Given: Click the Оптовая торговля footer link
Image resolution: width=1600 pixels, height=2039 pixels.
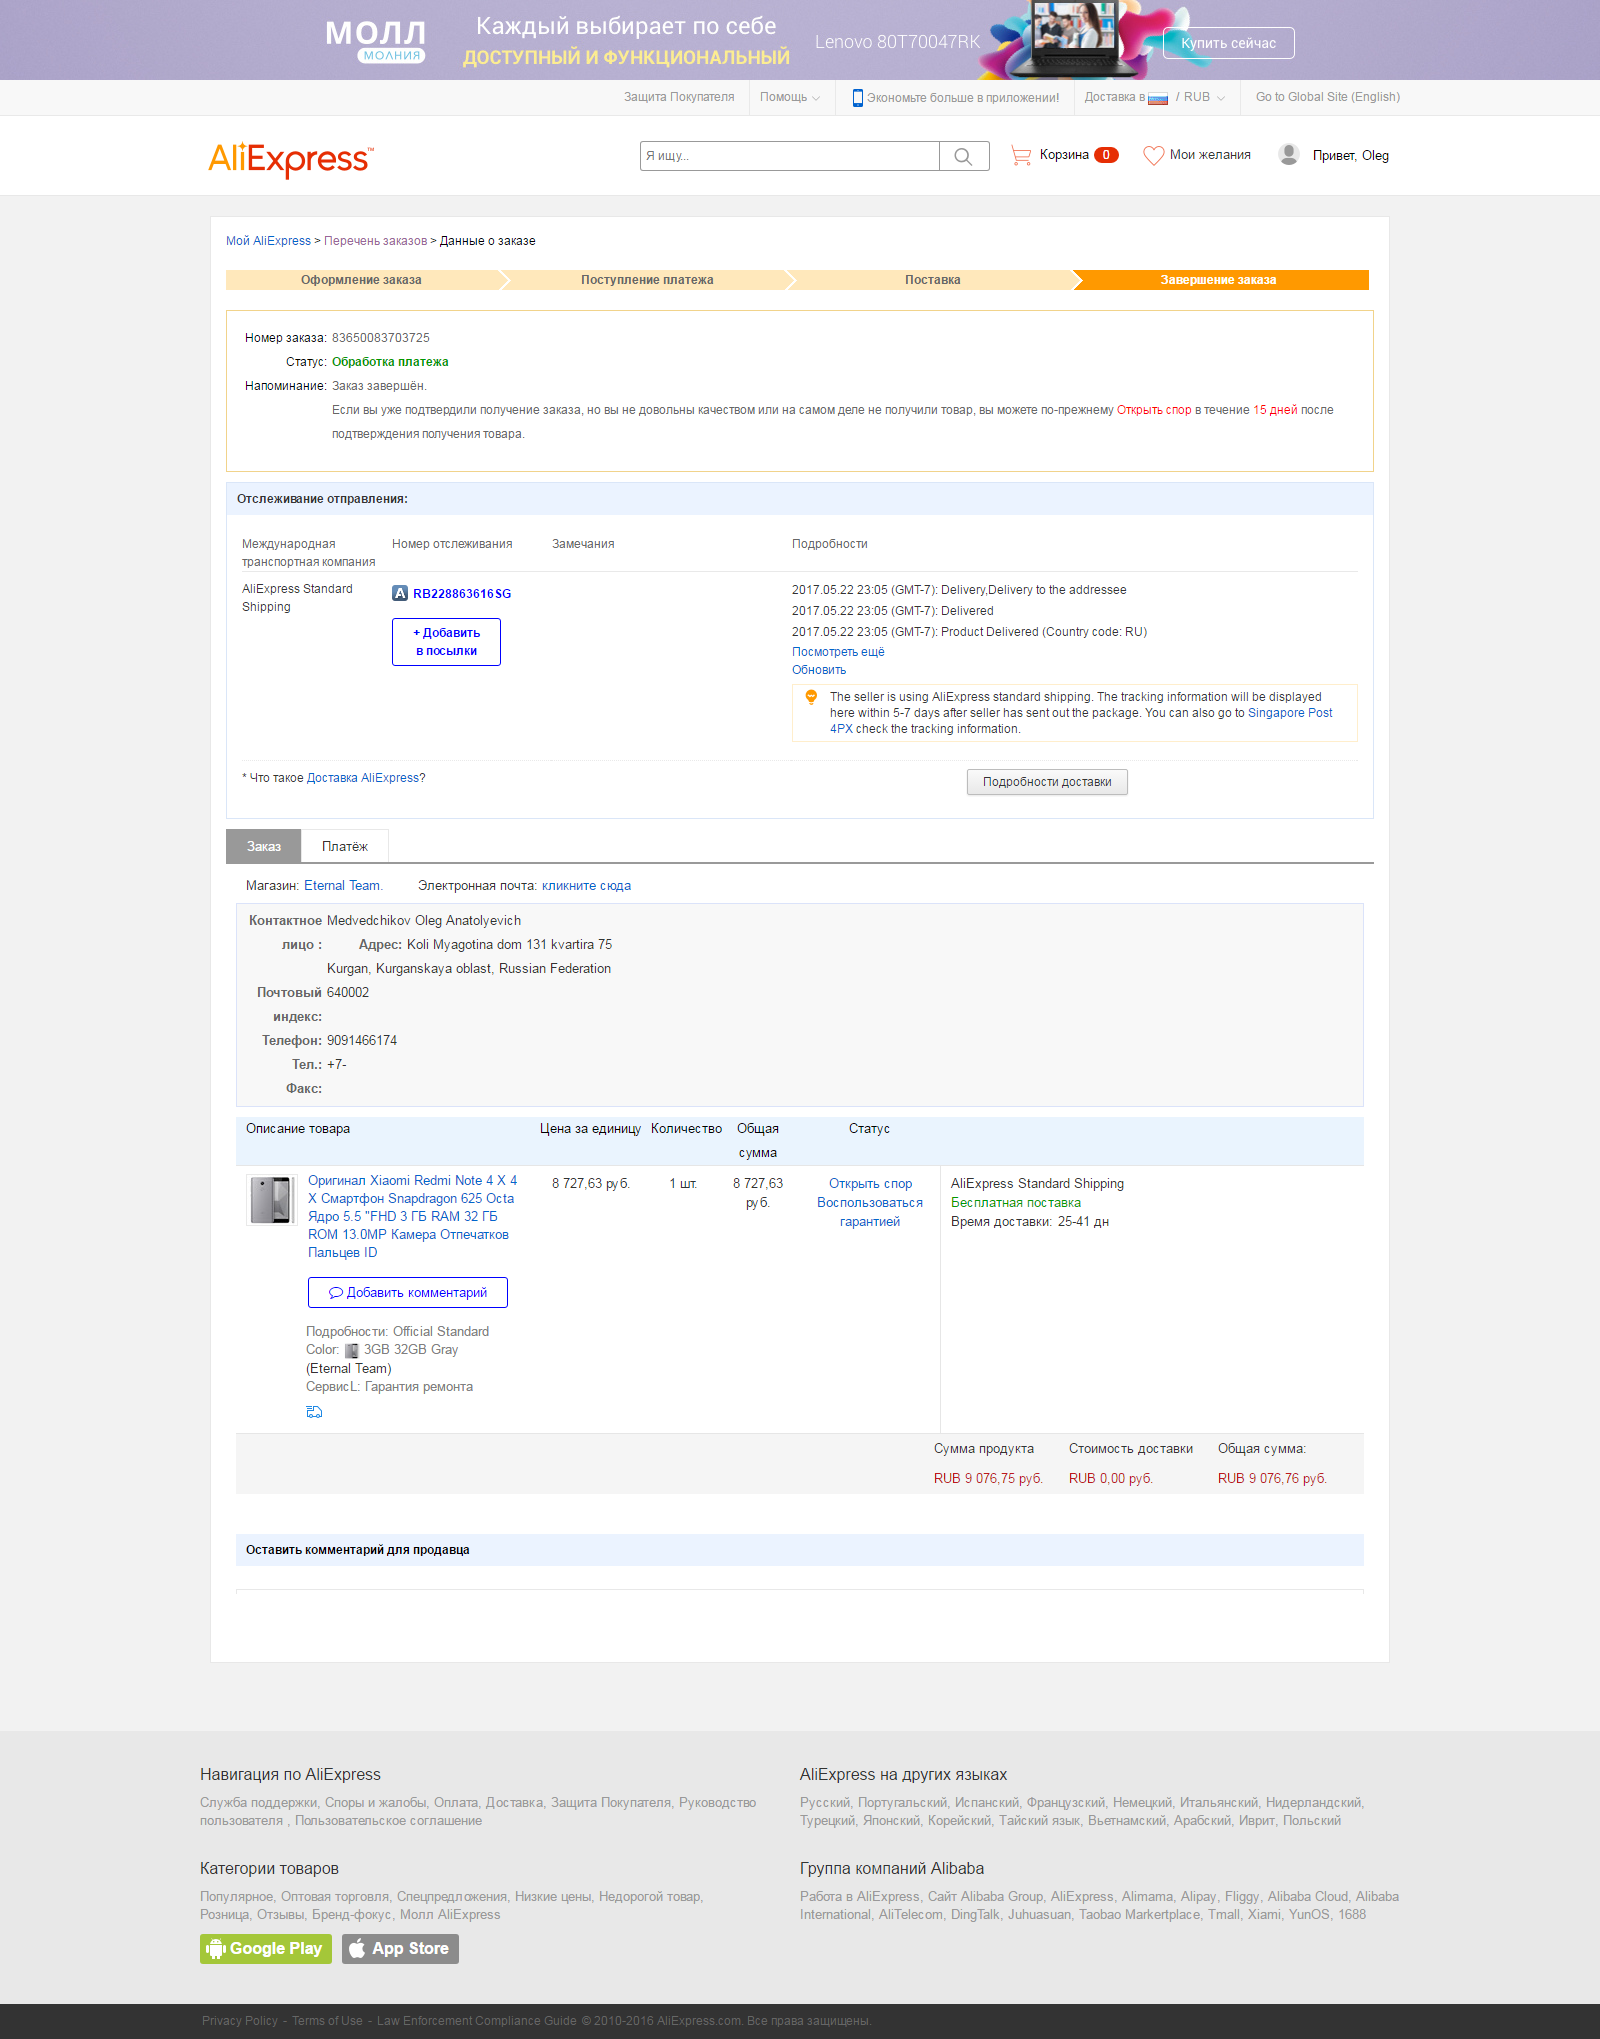Looking at the screenshot, I should [335, 1897].
